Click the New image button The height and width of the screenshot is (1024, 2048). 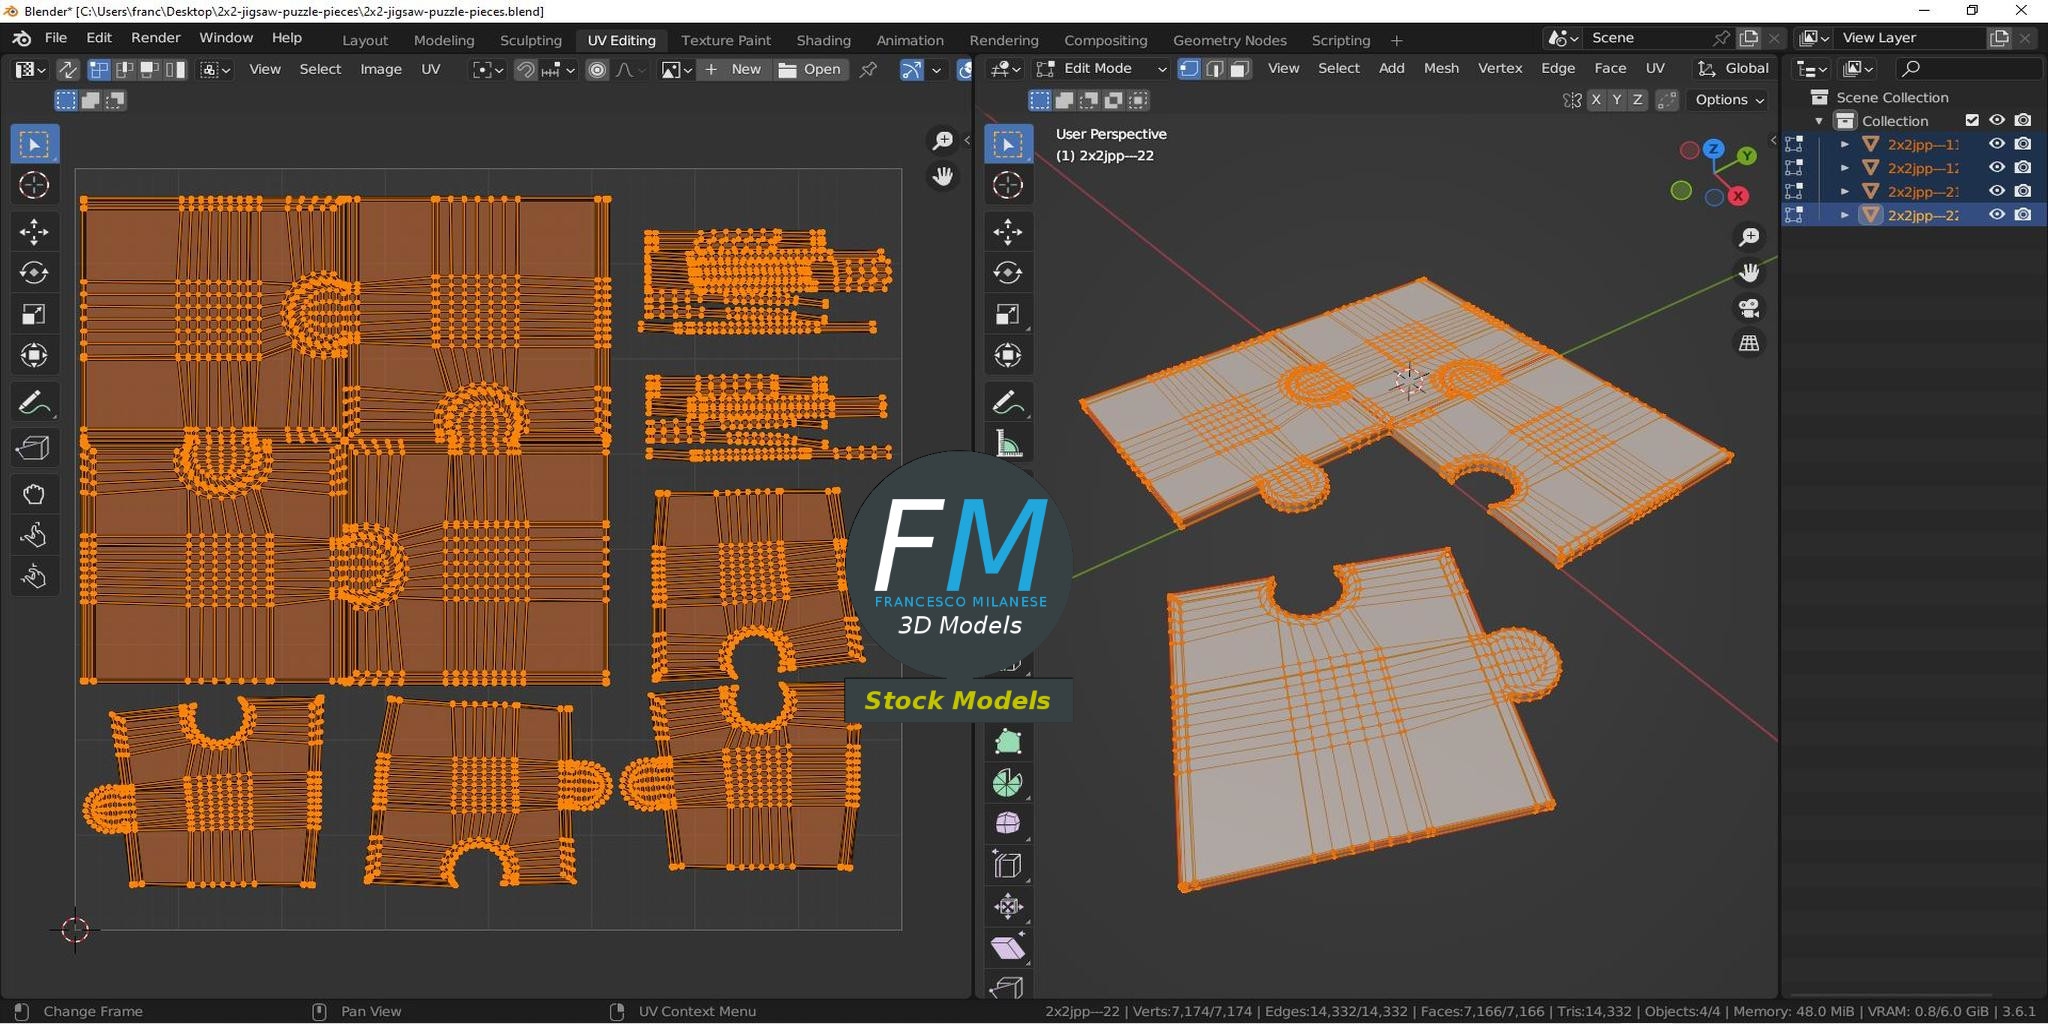pyautogui.click(x=734, y=69)
